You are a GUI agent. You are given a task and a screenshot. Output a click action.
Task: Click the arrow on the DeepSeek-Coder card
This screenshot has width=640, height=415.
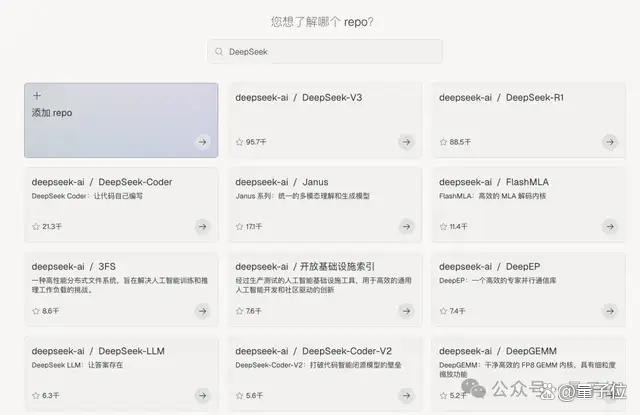pyautogui.click(x=202, y=226)
